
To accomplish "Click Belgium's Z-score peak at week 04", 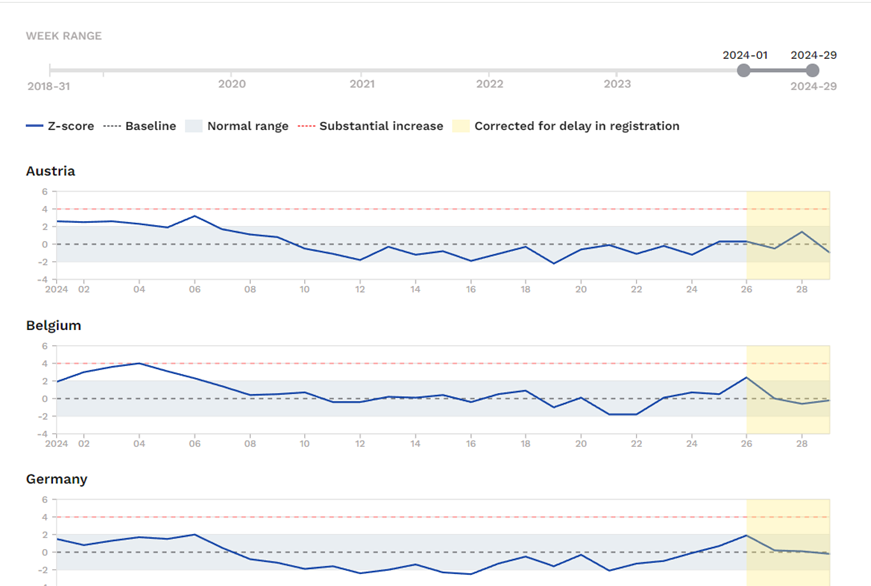I will click(x=139, y=363).
